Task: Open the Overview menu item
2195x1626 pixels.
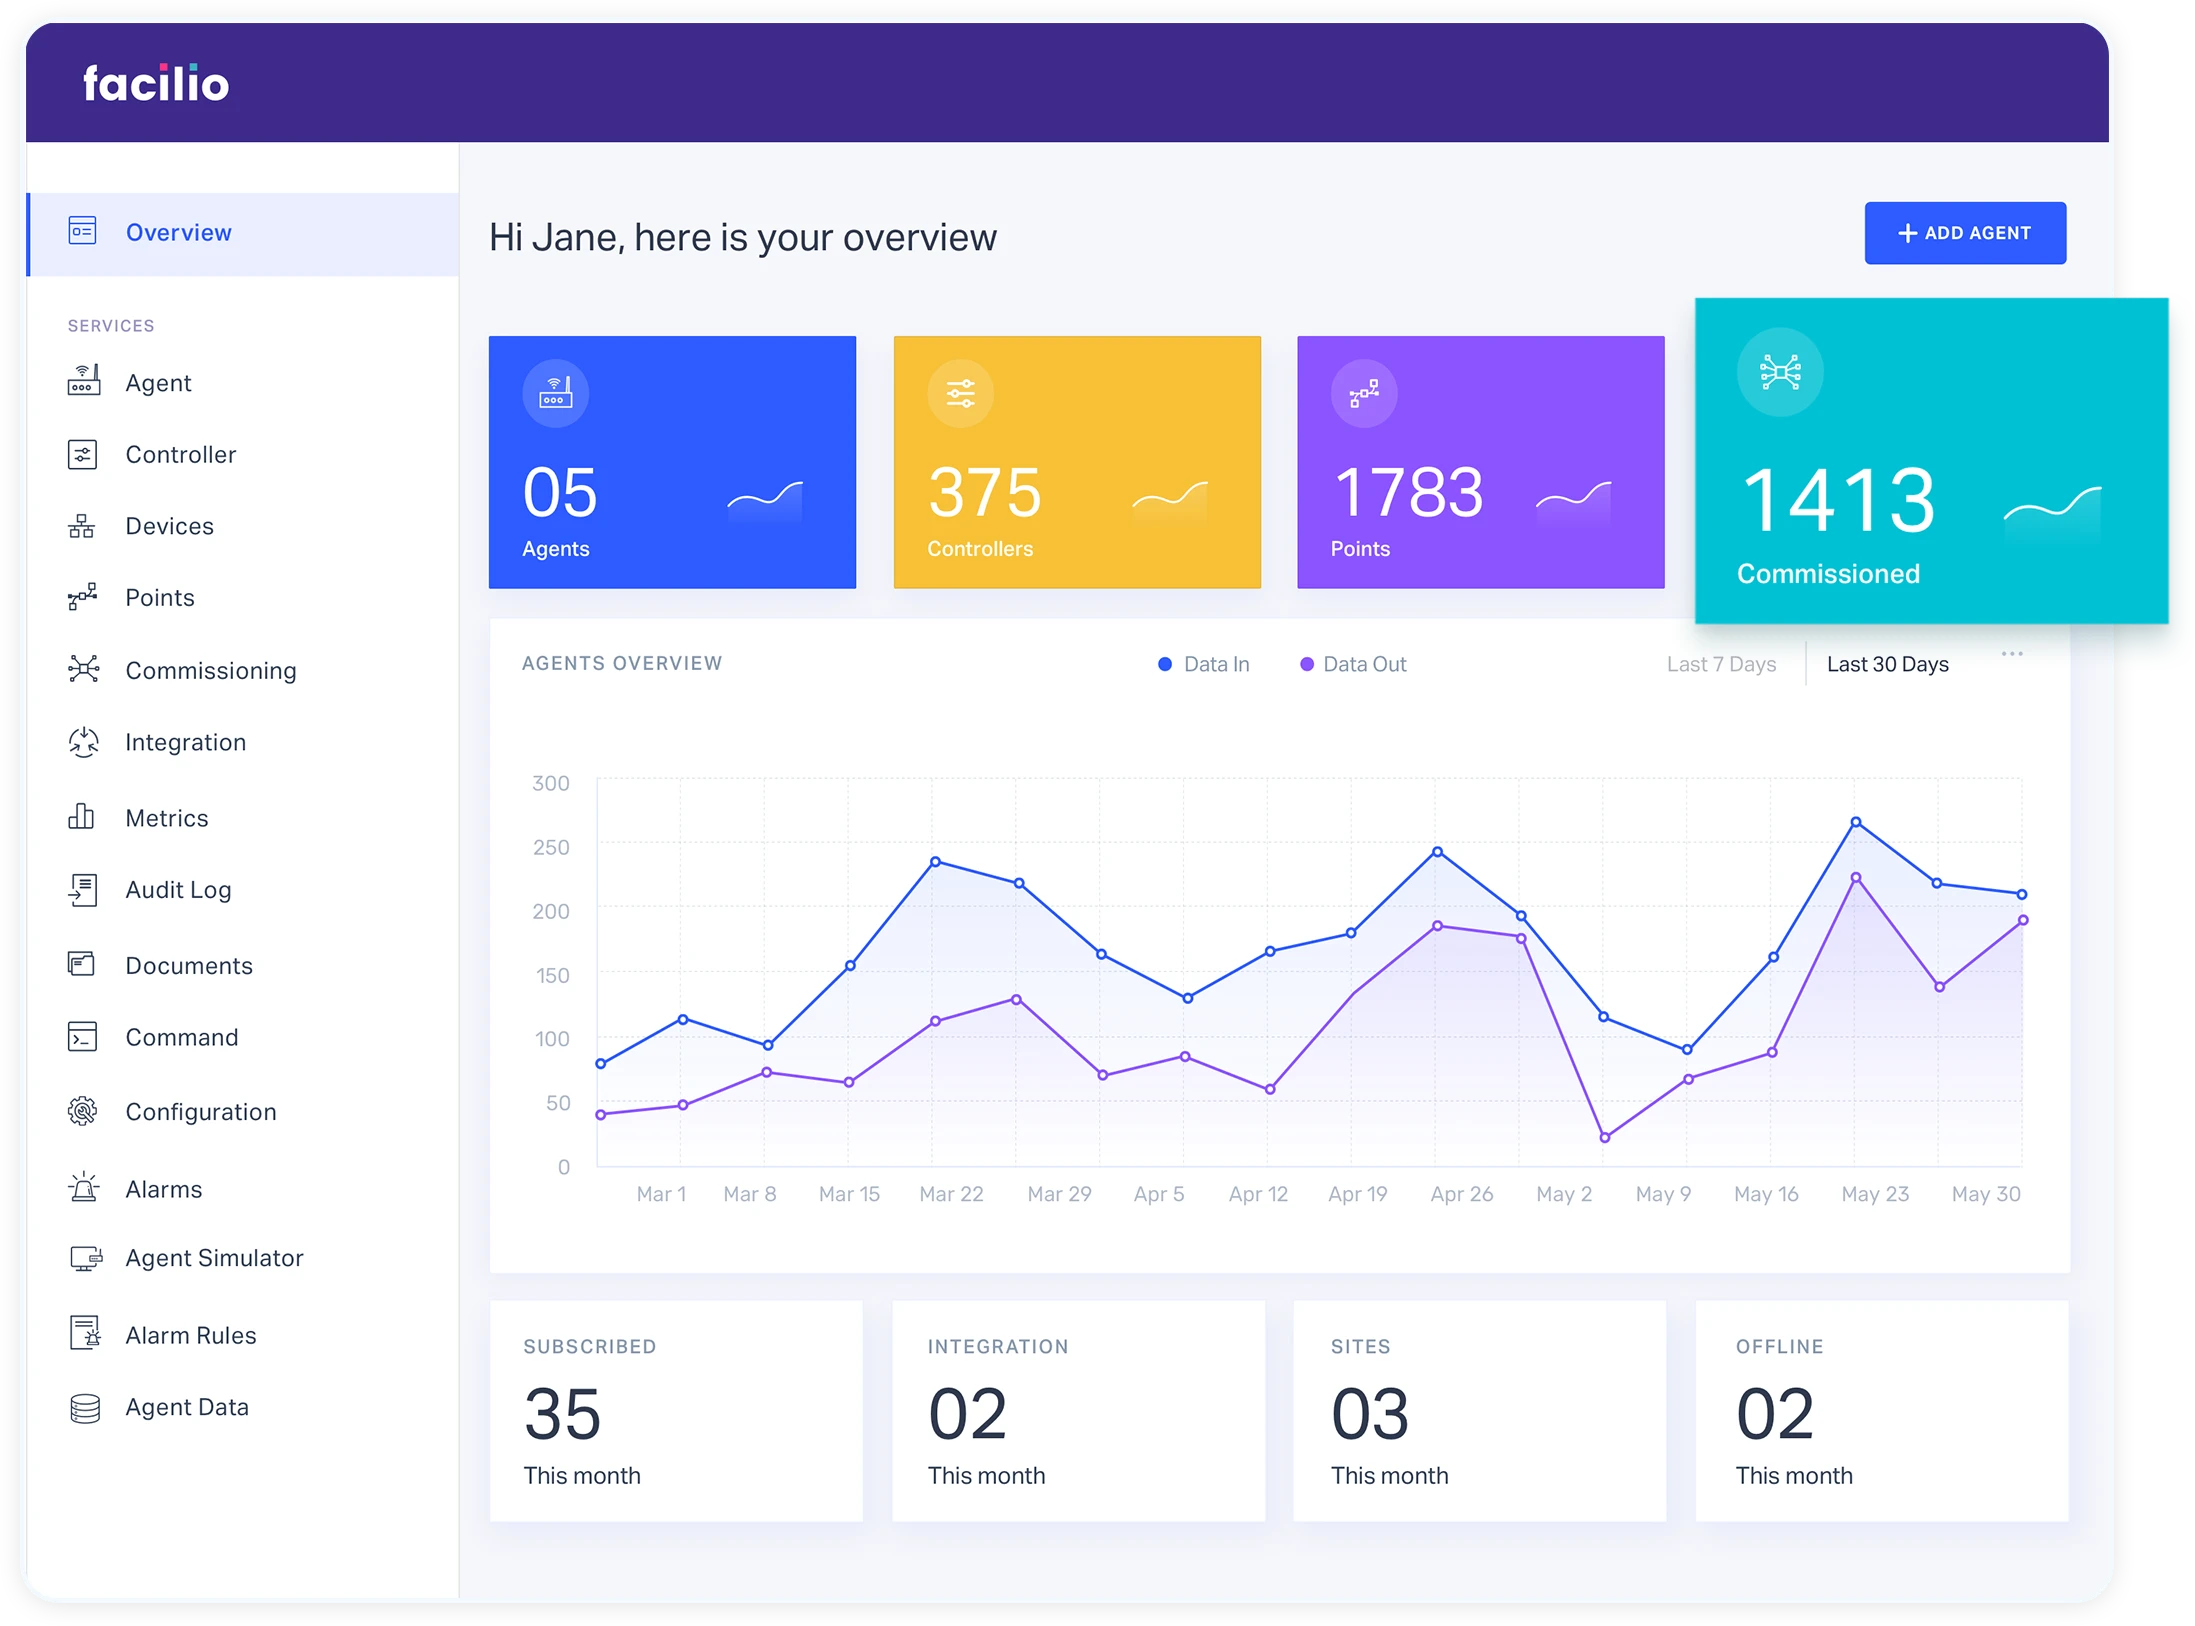Action: click(178, 233)
